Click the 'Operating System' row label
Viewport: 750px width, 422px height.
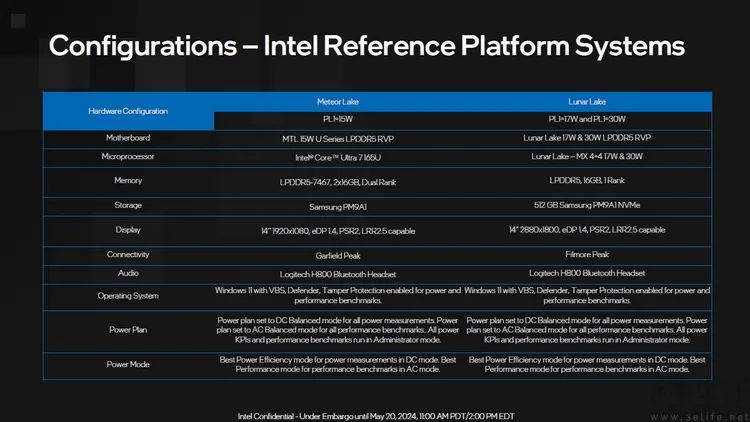(x=128, y=296)
